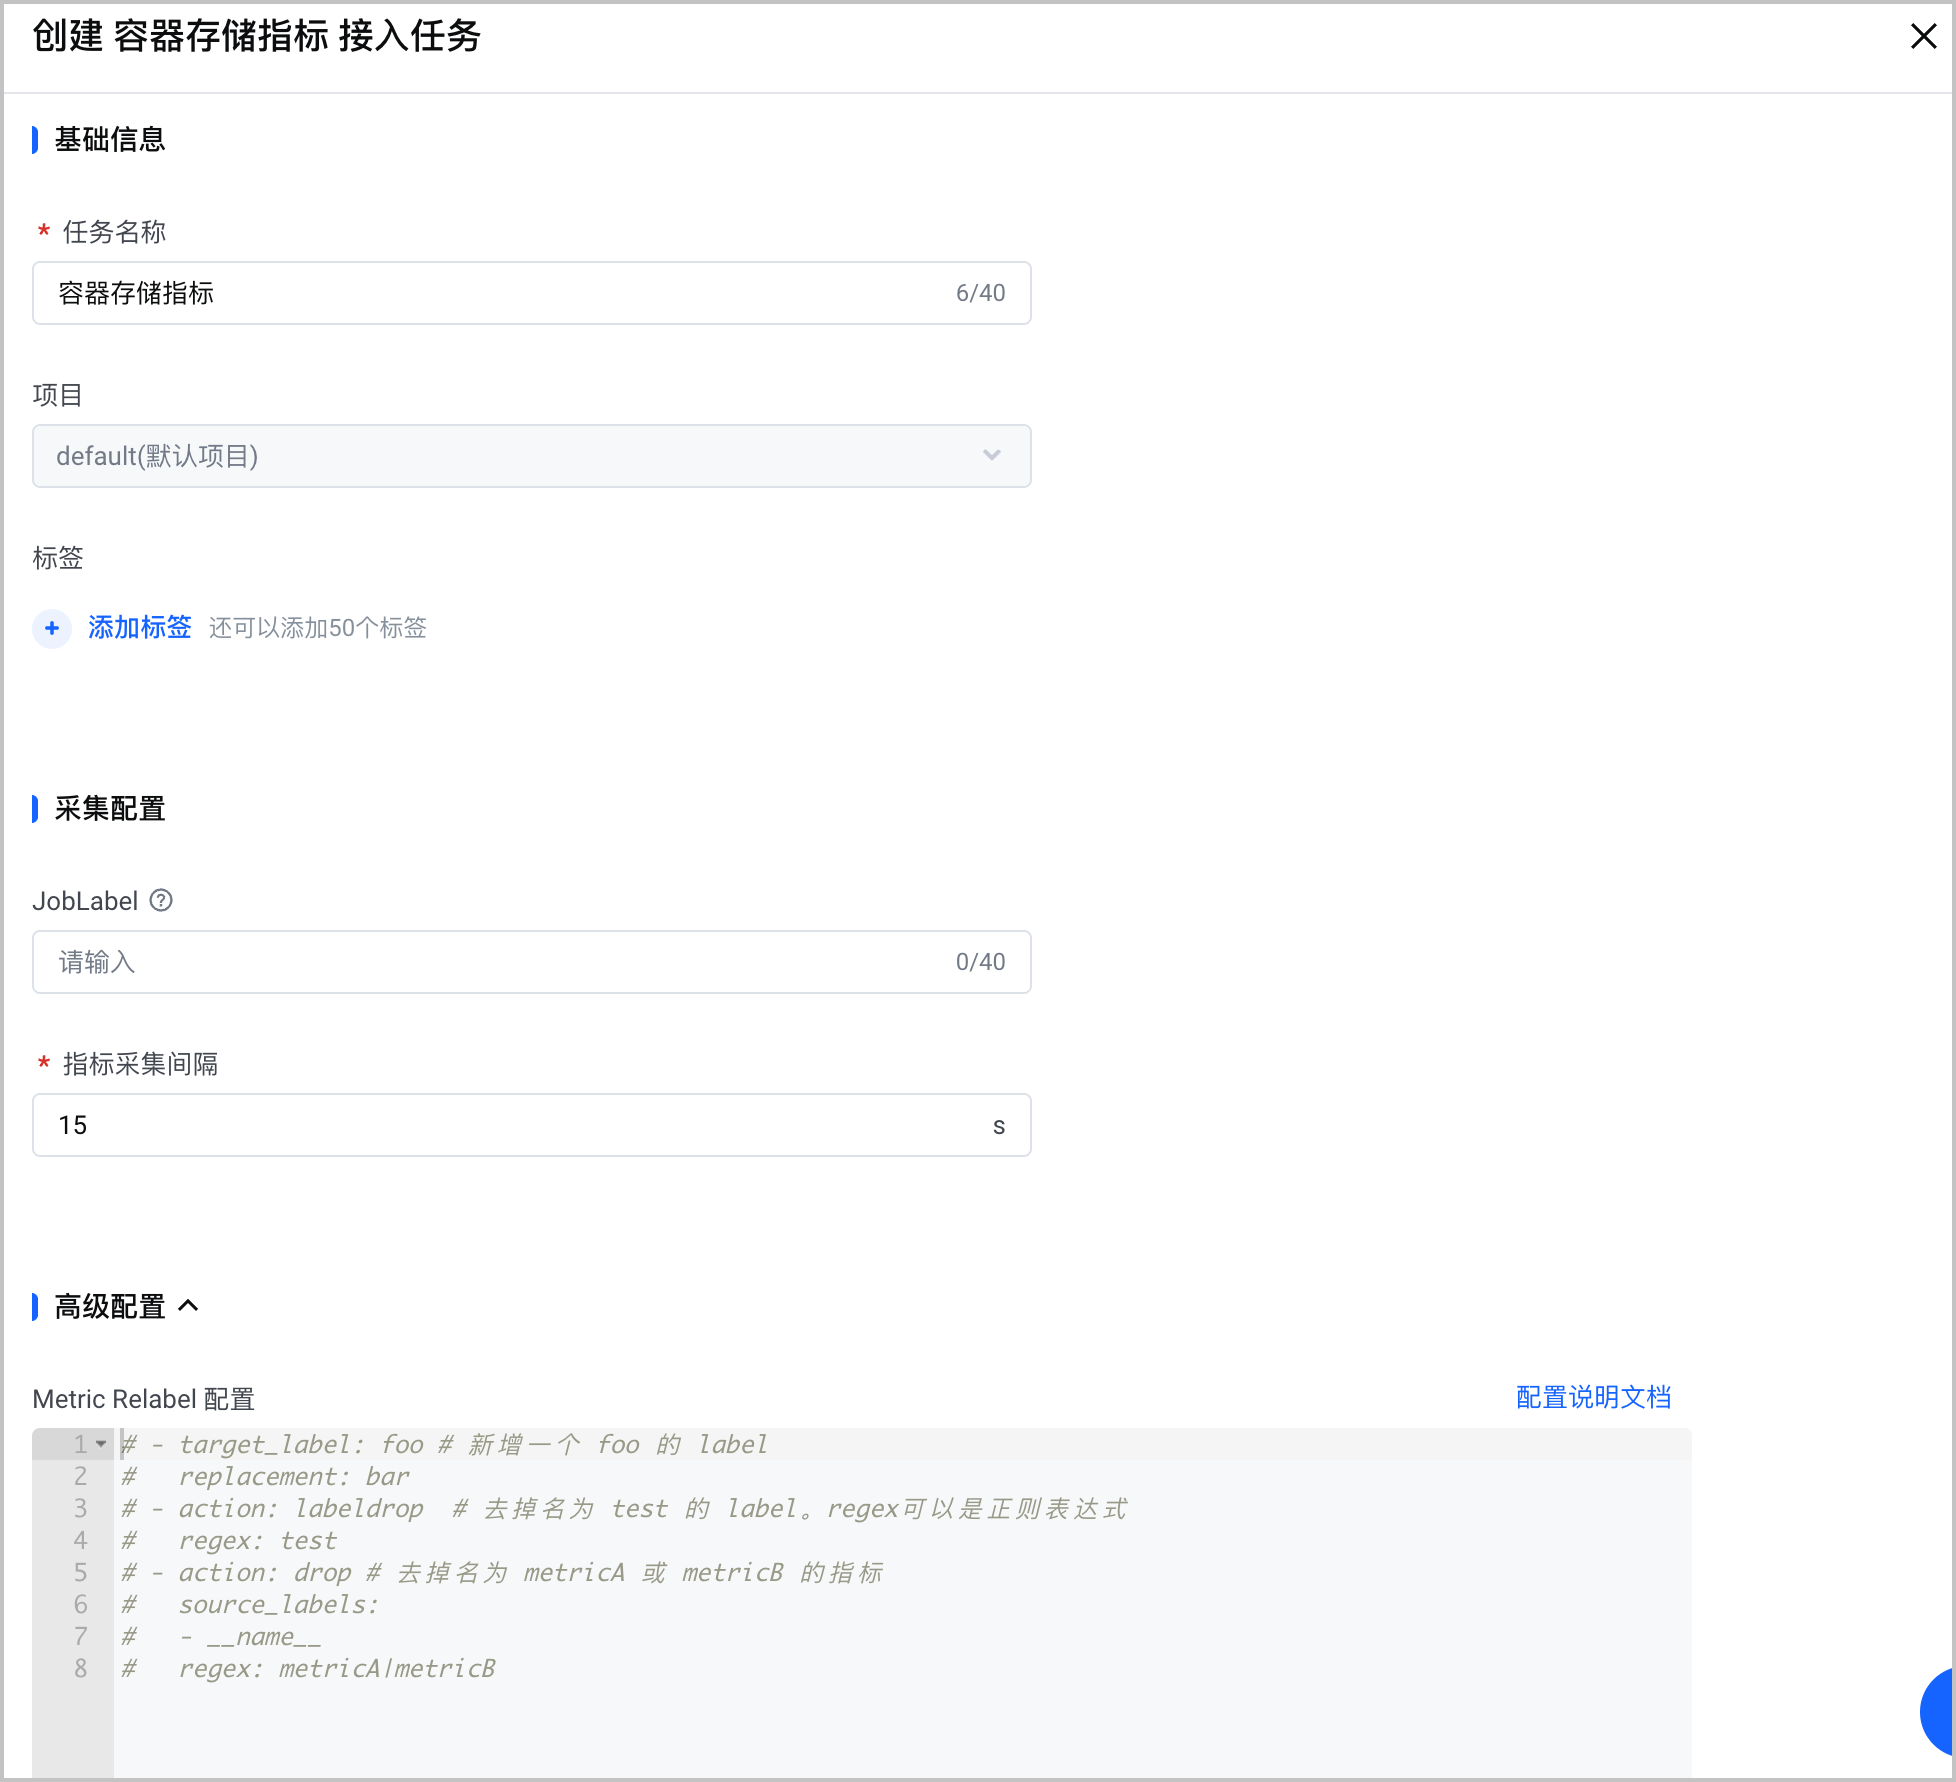1956x1782 pixels.
Task: Click the 添加标签 link
Action: click(x=139, y=627)
